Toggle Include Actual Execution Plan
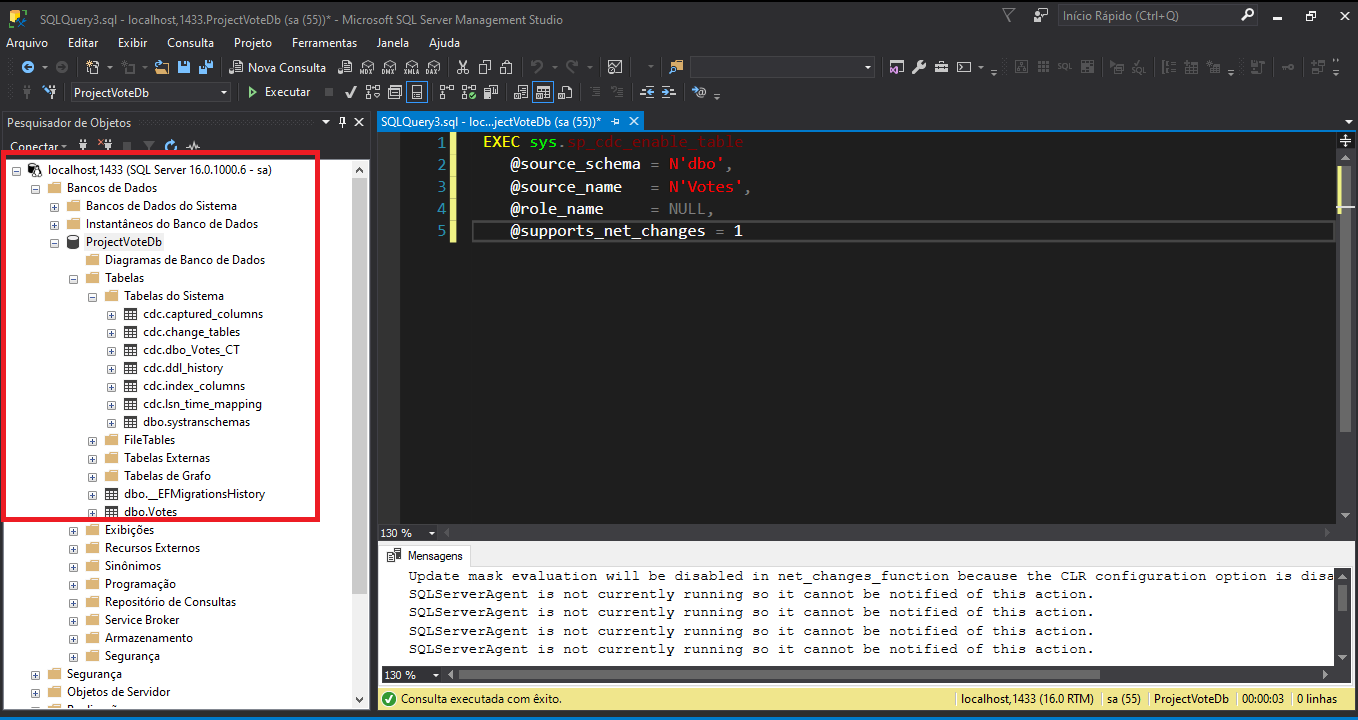 pos(446,92)
